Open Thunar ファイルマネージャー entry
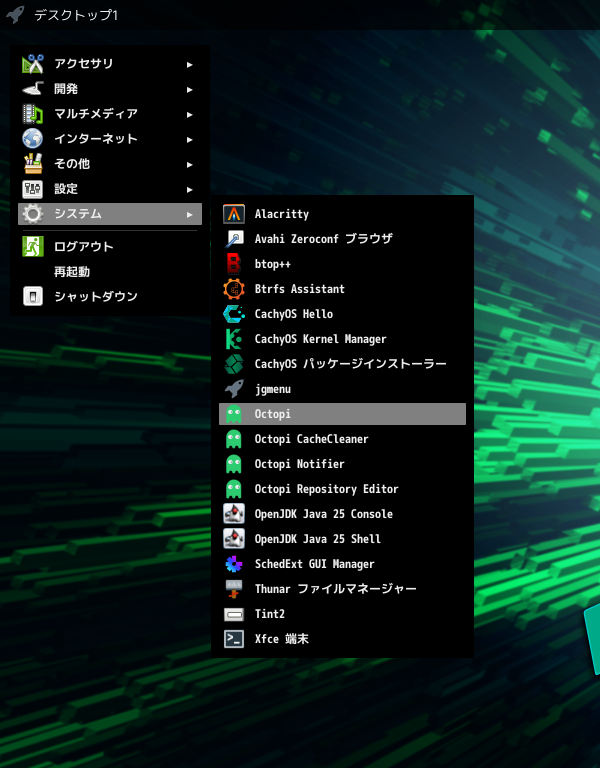This screenshot has height=768, width=600. (x=342, y=589)
